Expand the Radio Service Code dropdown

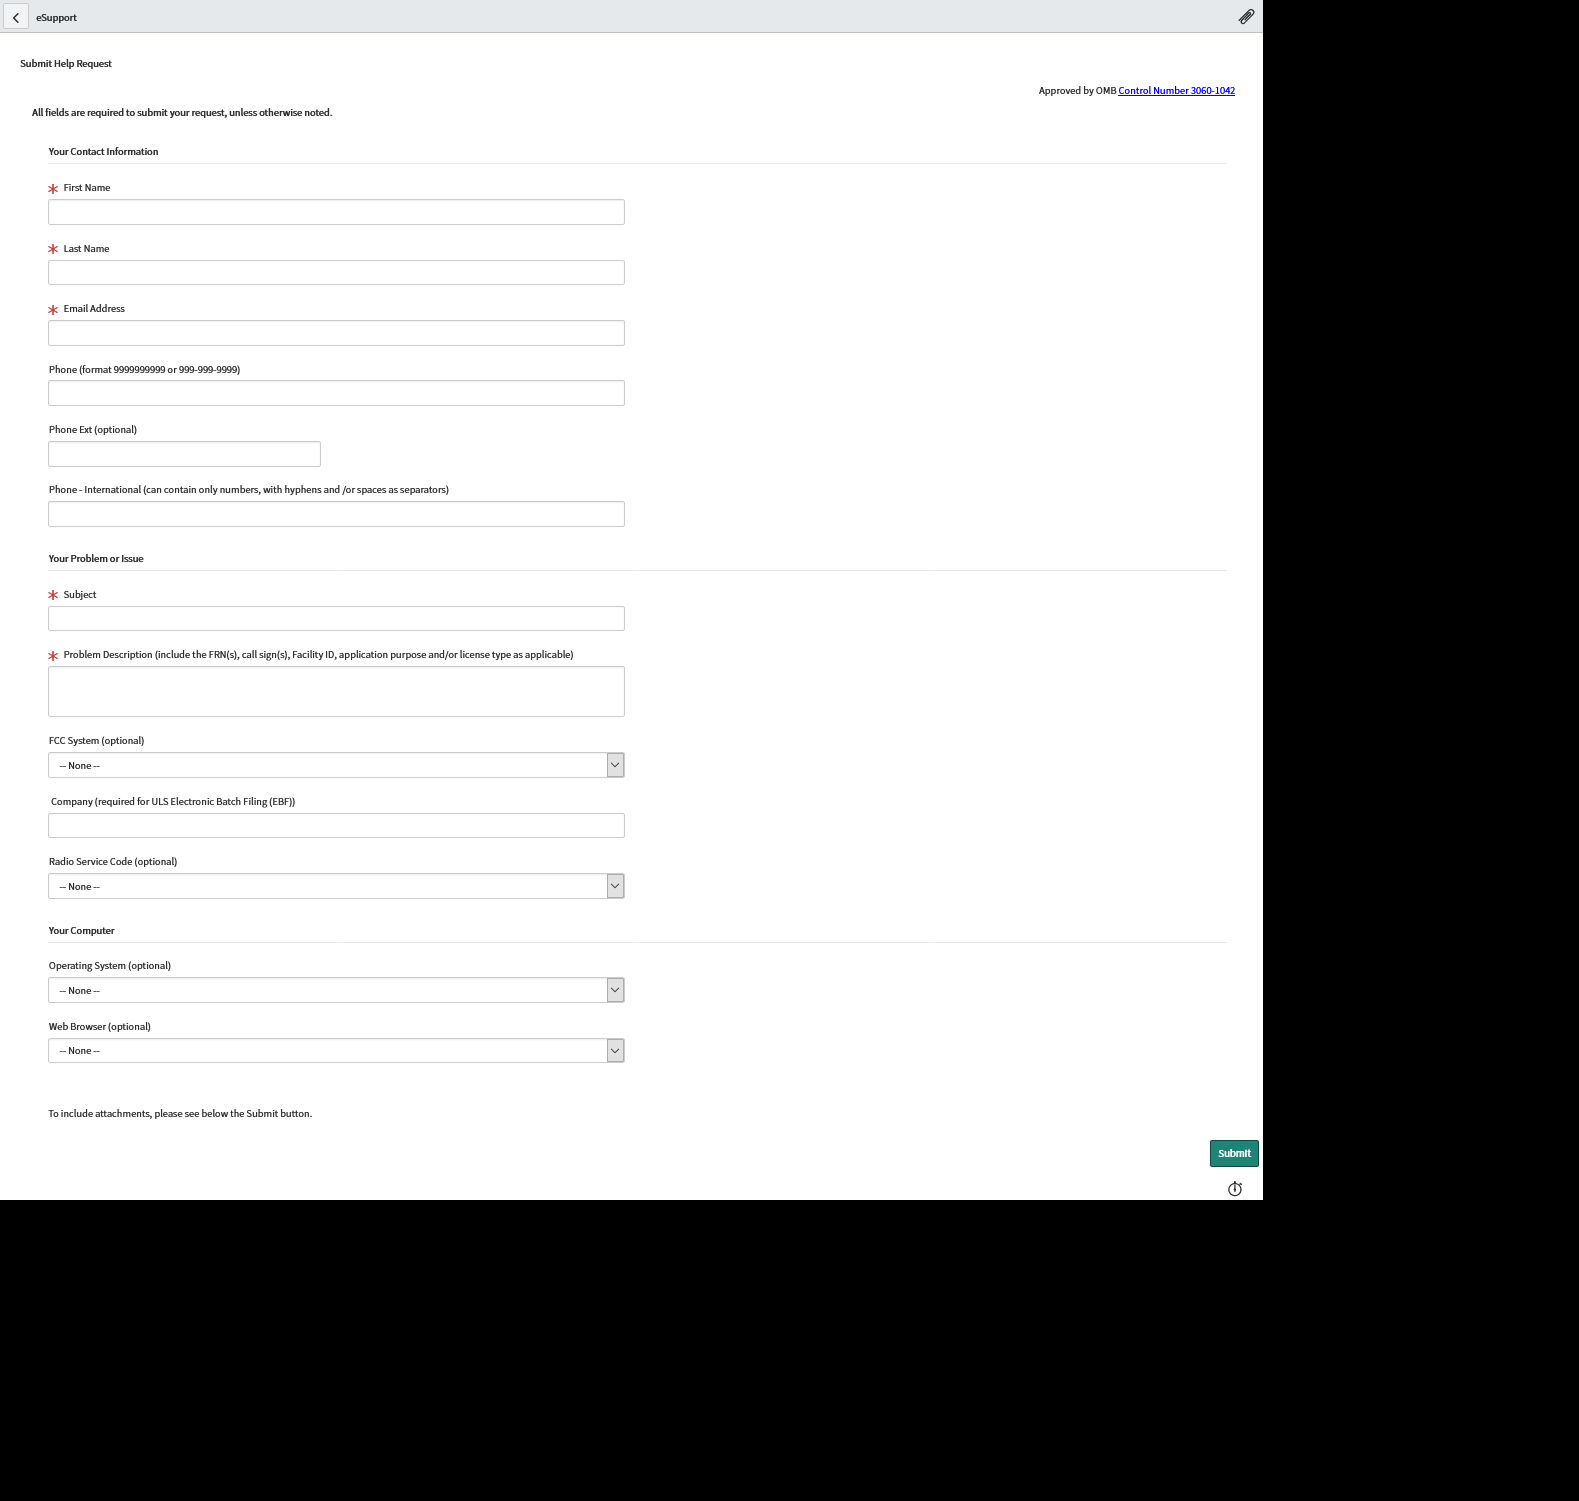(x=336, y=886)
